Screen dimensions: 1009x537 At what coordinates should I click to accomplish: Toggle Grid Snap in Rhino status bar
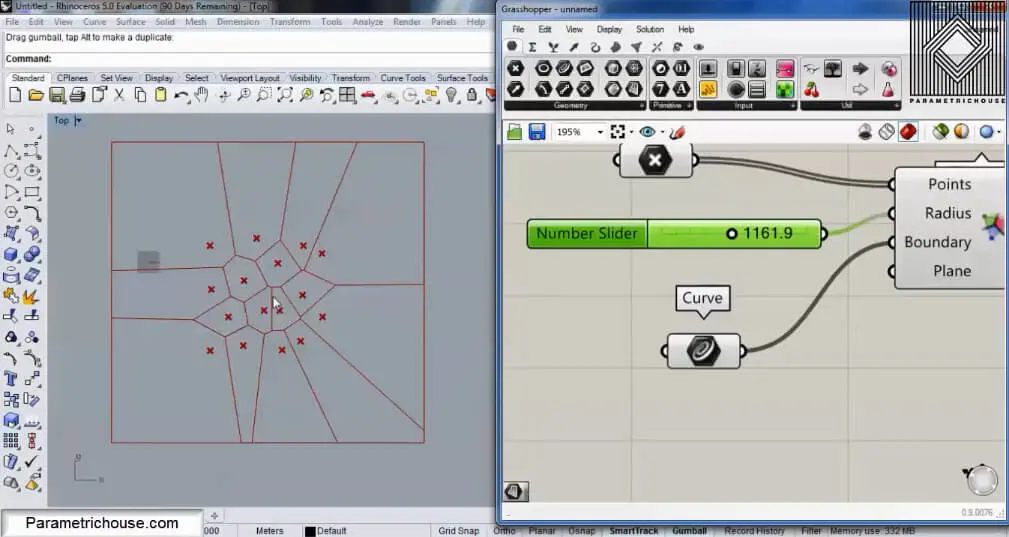459,531
